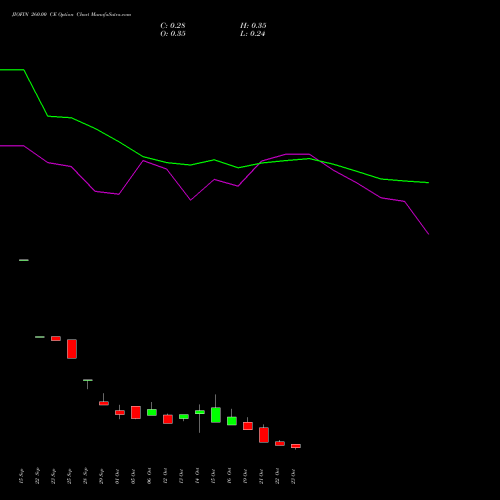Click the tall red candlestick for 25 Sep
The image size is (500, 500).
point(72,349)
